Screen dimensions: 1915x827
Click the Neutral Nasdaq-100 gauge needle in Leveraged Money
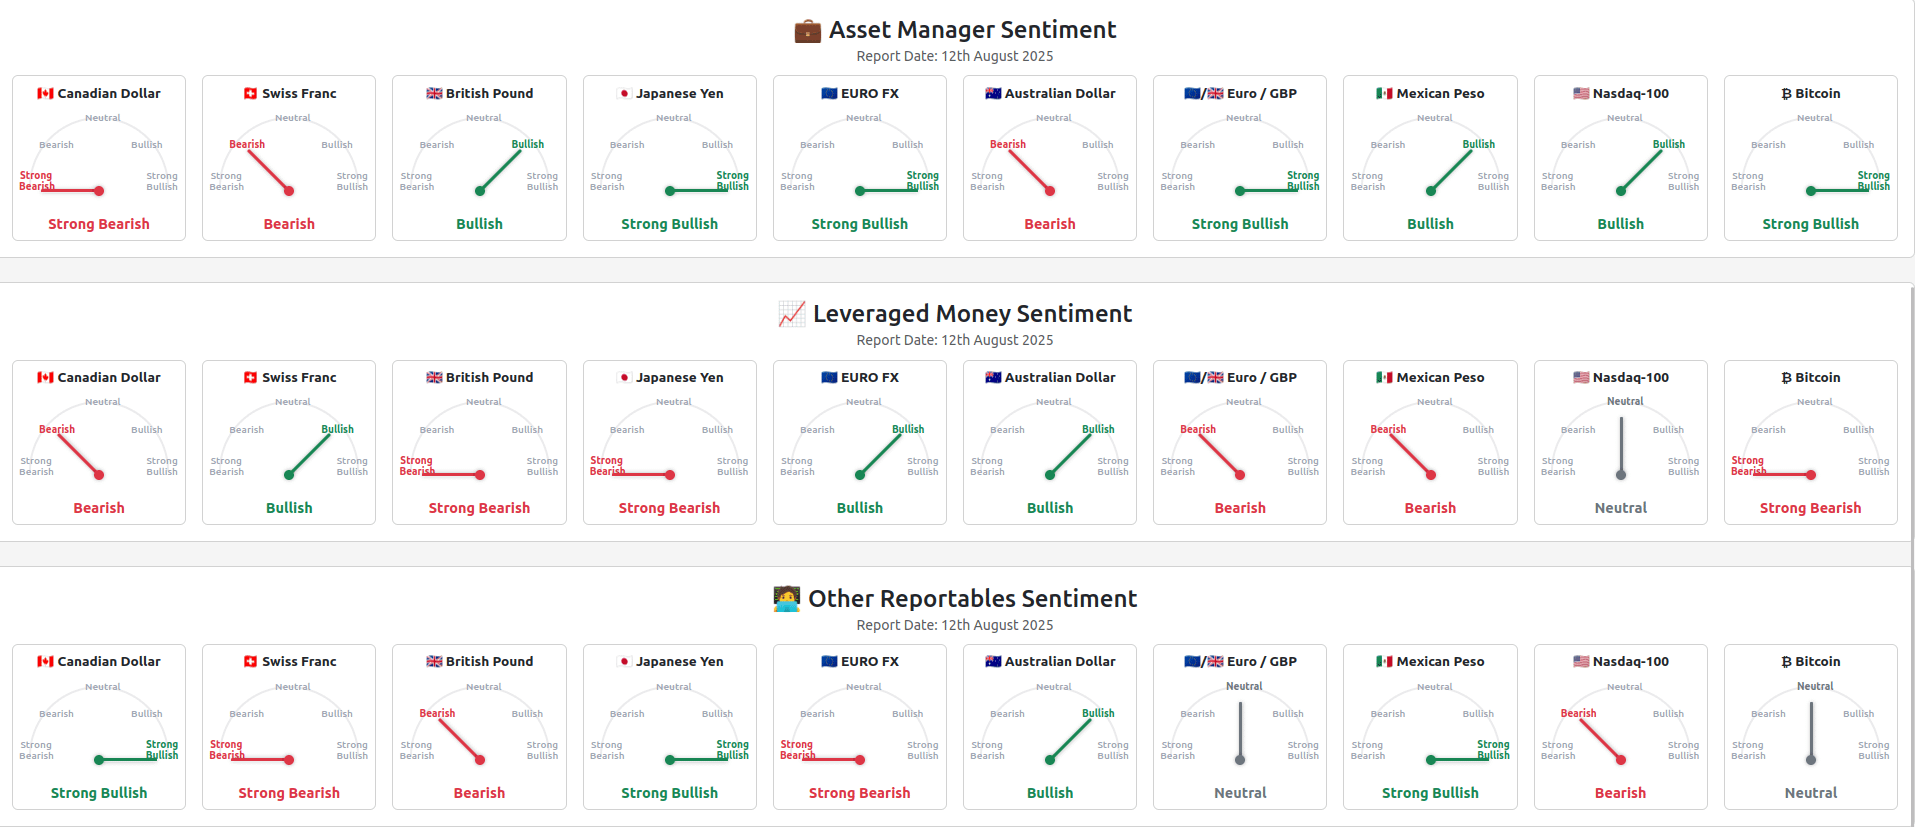(x=1621, y=447)
